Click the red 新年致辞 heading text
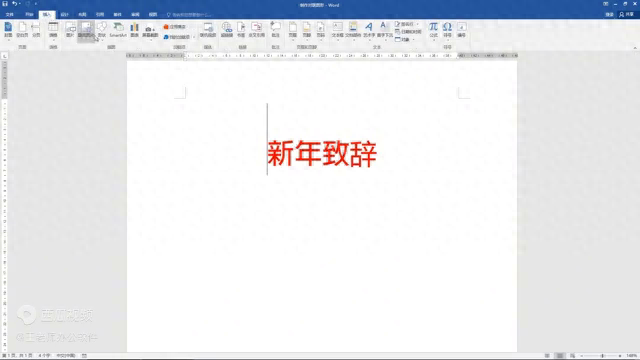Image resolution: width=640 pixels, height=360 pixels. pos(322,153)
